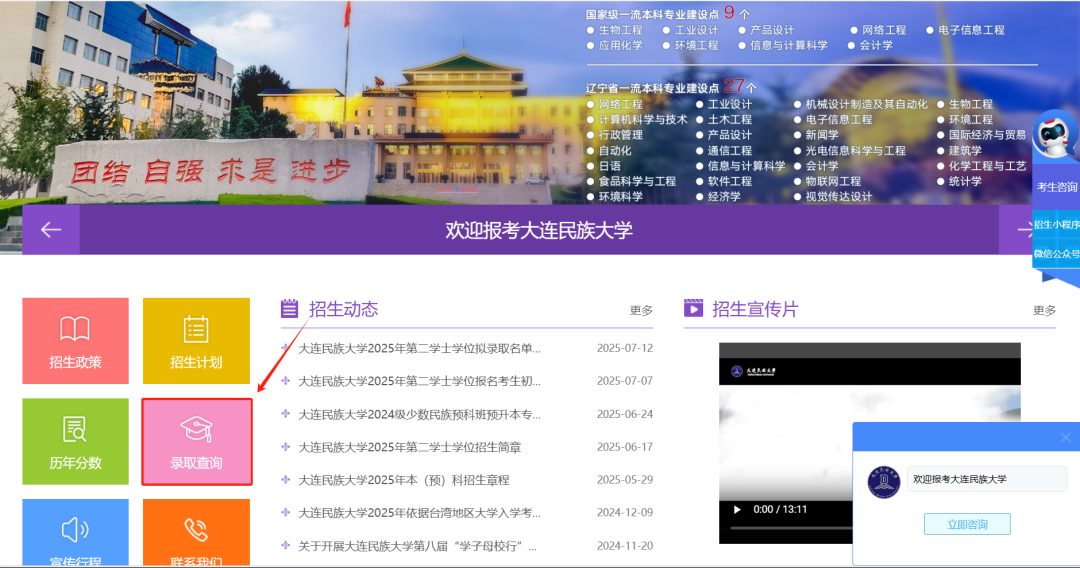The width and height of the screenshot is (1080, 568).
Task: Click the video time 0:00 / 13:11
Action: (780, 509)
